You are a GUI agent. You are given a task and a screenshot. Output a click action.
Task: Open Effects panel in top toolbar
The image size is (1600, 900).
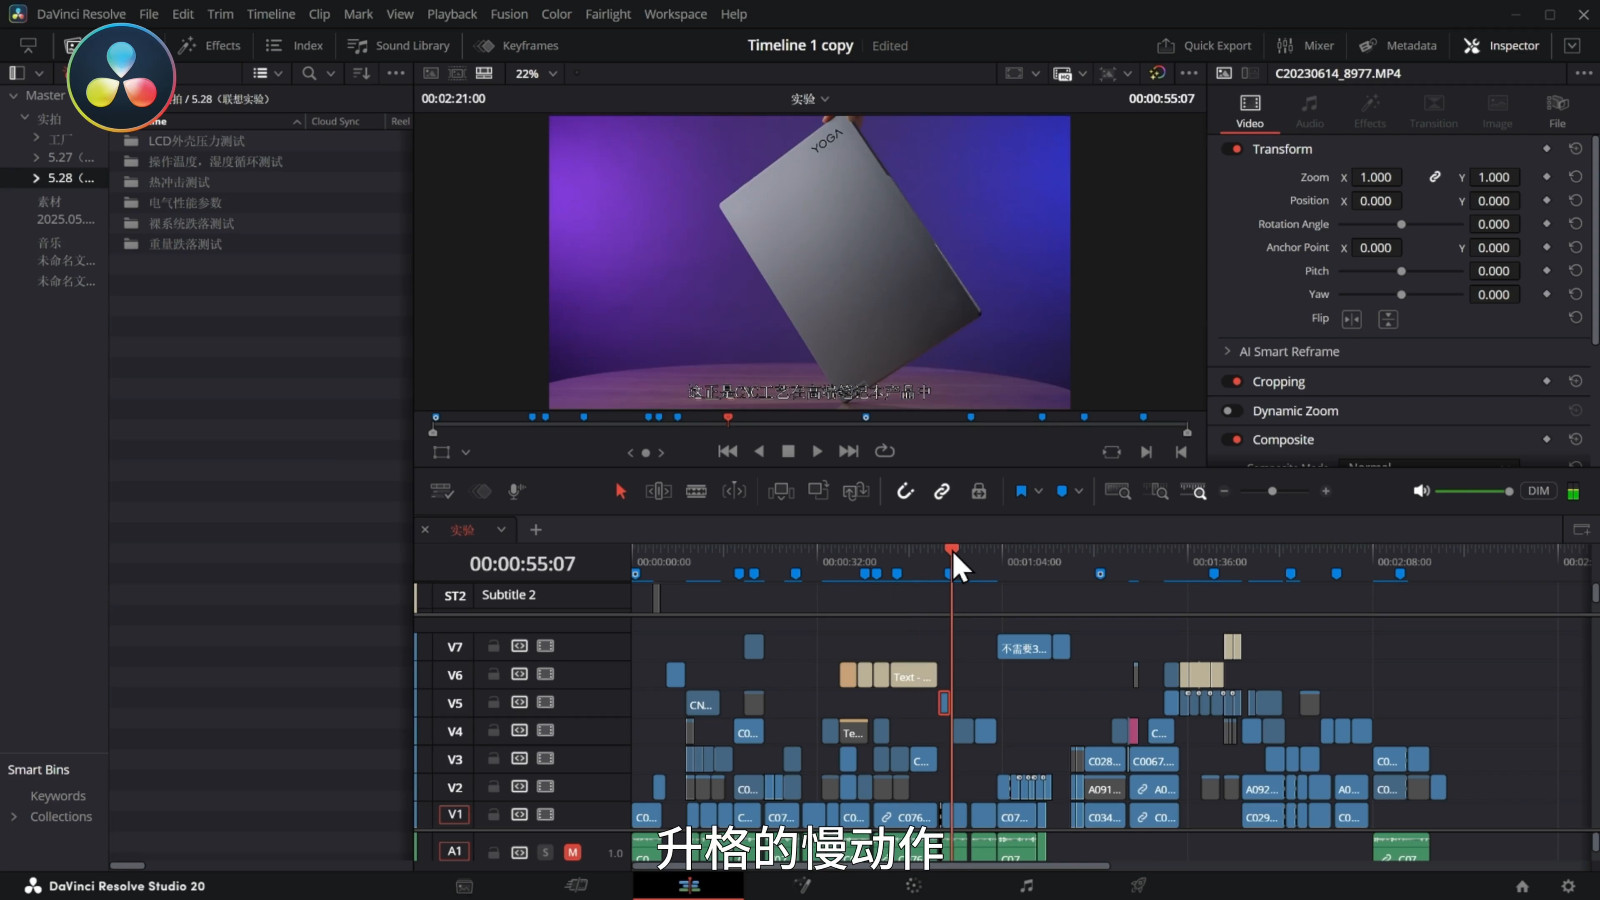(x=210, y=46)
